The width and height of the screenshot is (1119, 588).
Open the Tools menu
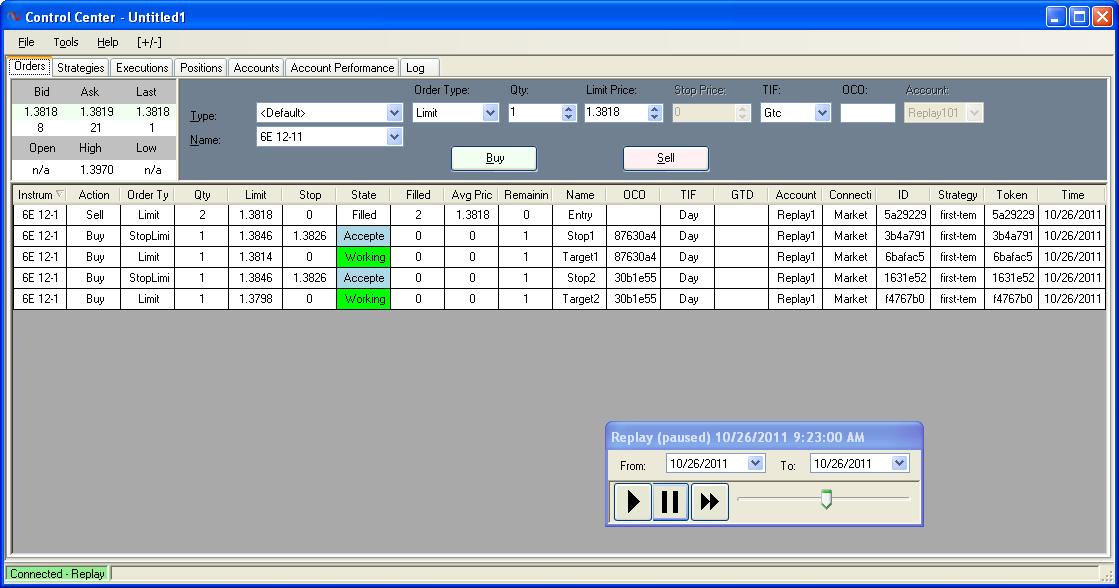[66, 42]
